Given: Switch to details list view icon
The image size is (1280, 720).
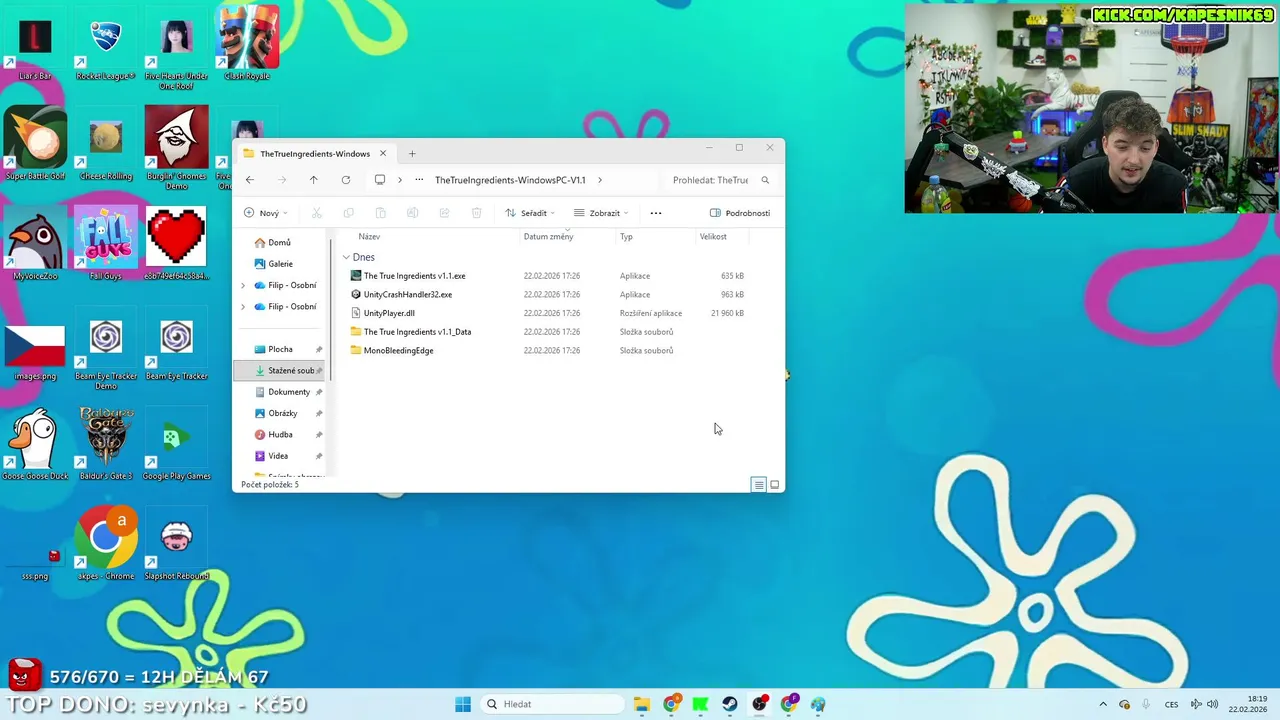Looking at the screenshot, I should pos(759,485).
